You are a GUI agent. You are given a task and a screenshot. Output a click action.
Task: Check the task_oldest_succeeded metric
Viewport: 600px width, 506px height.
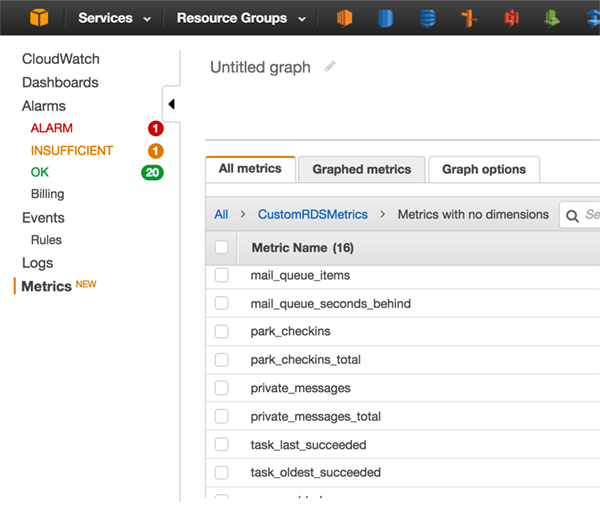222,473
